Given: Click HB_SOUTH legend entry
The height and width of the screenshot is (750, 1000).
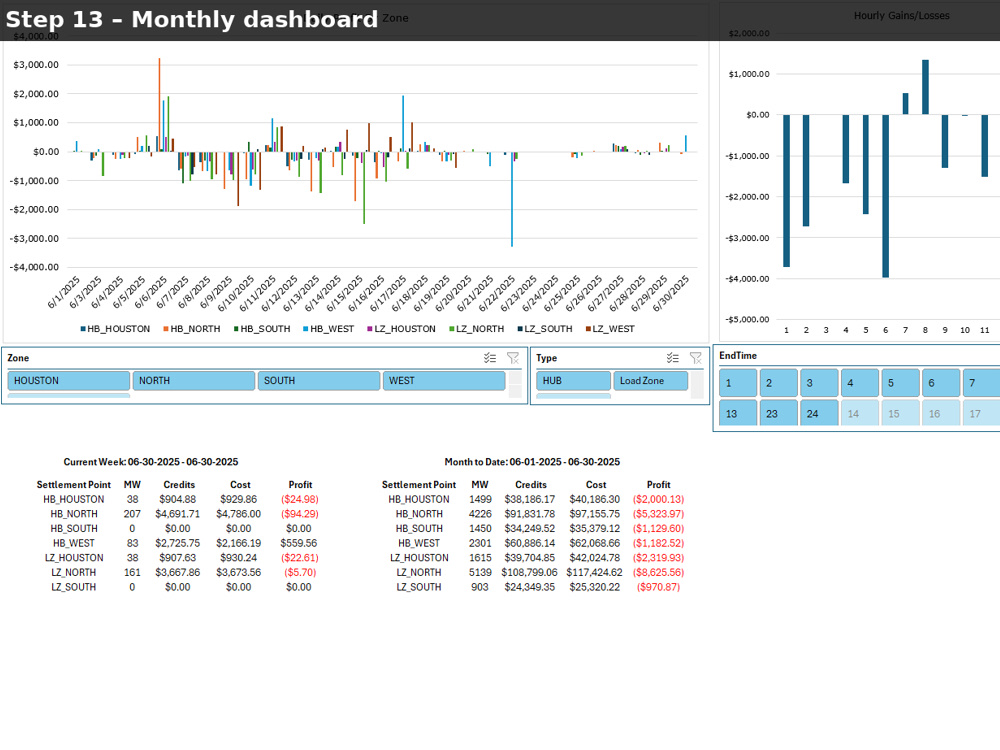Looking at the screenshot, I should click(262, 329).
